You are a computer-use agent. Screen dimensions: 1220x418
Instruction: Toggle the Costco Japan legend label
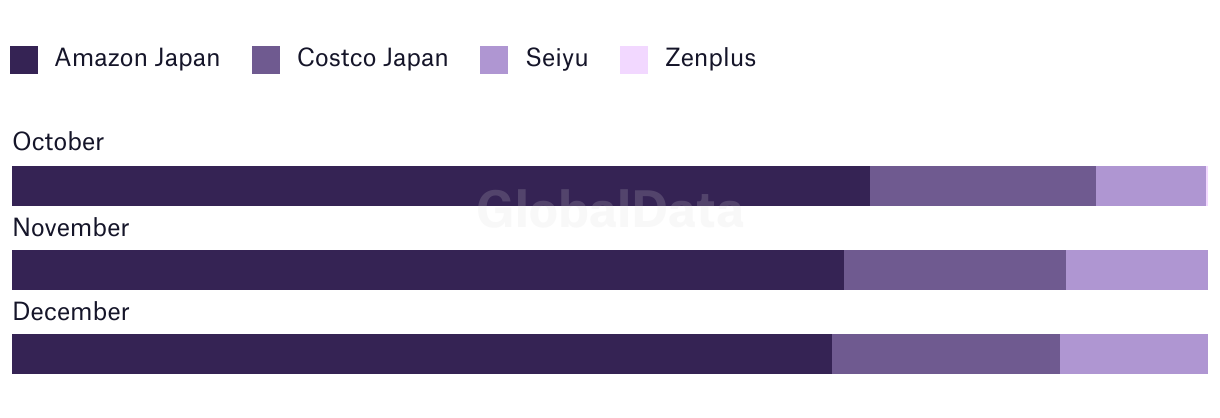pos(372,58)
